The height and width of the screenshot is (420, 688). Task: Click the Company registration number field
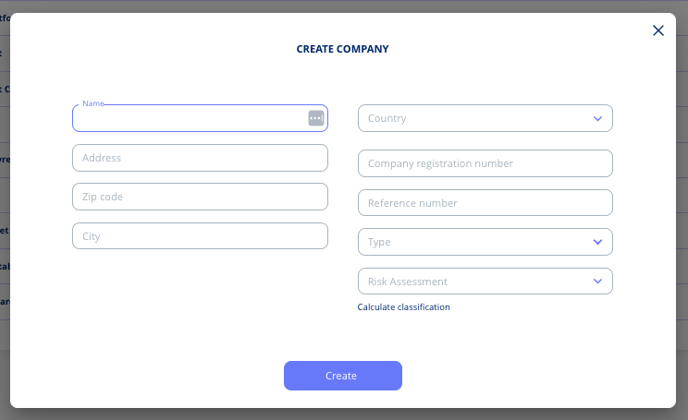click(485, 163)
